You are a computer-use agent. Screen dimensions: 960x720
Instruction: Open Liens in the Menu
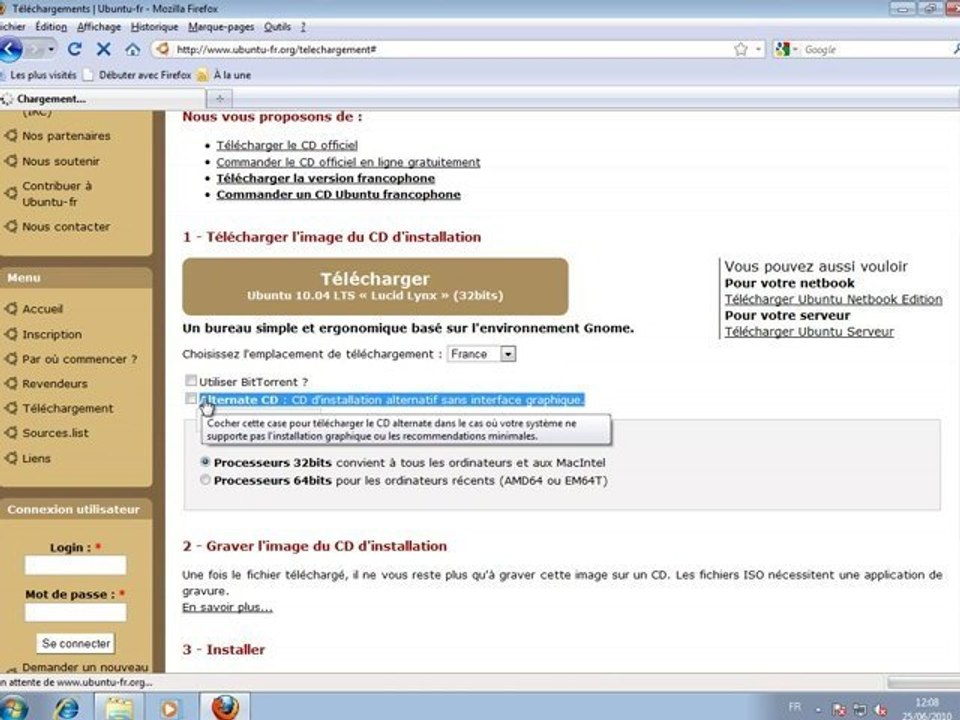(x=36, y=458)
